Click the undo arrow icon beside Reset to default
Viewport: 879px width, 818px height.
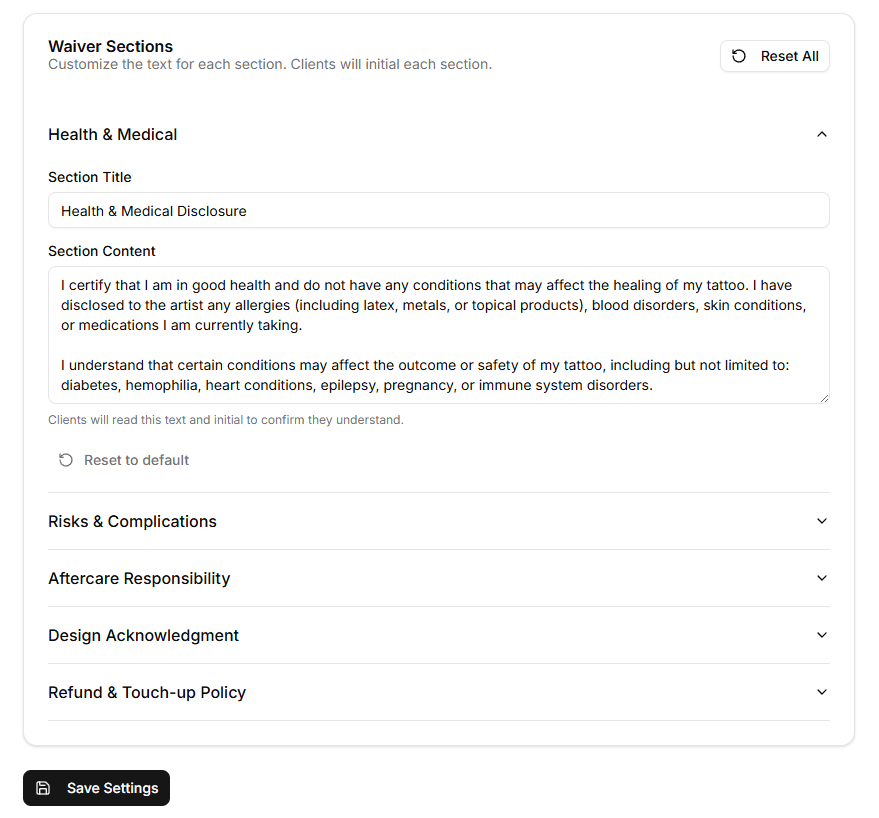[66, 459]
